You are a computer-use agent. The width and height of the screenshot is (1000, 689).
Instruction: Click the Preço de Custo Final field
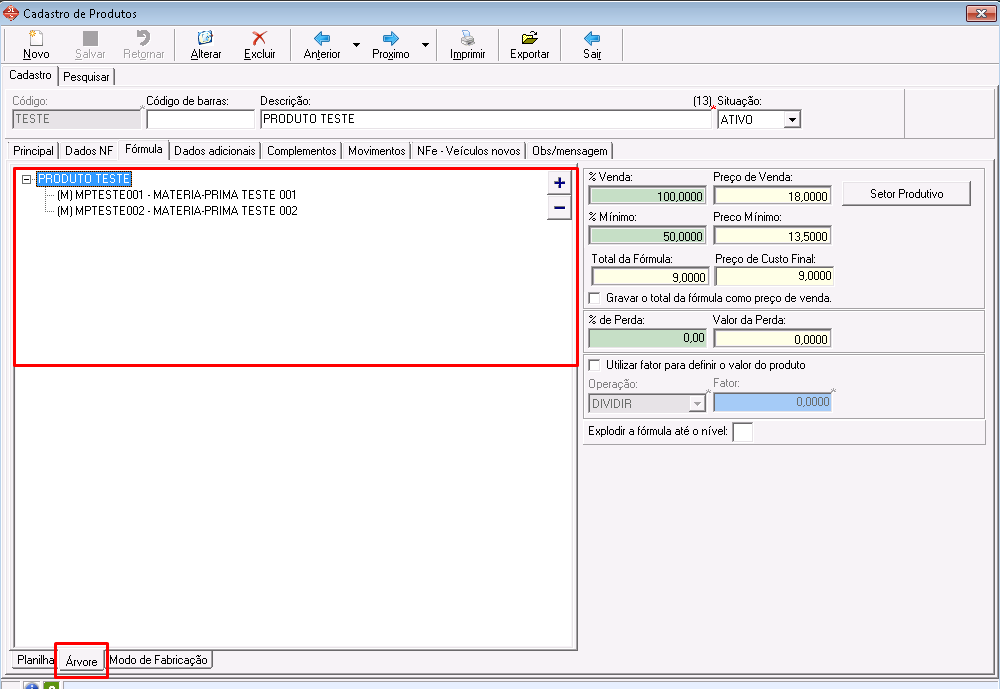point(774,276)
